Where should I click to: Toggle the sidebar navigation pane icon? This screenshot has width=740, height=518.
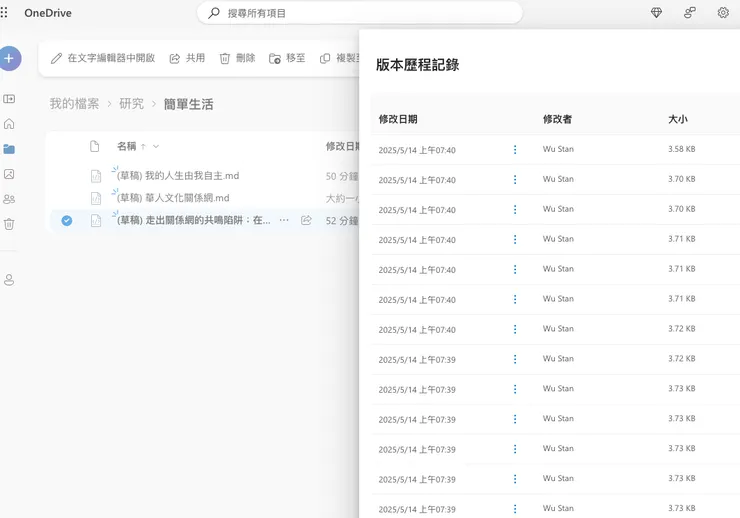(x=9, y=99)
